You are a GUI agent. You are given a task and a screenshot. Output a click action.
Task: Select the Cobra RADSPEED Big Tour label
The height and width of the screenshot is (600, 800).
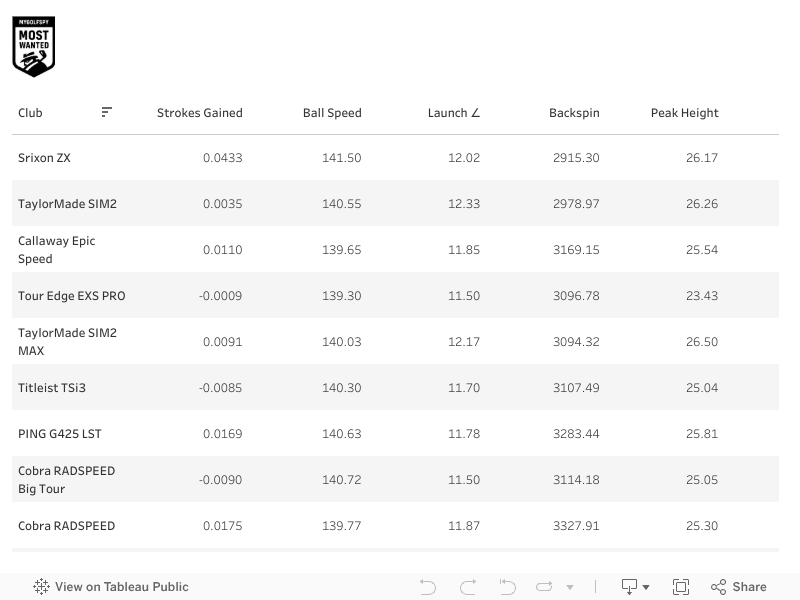[x=66, y=480]
